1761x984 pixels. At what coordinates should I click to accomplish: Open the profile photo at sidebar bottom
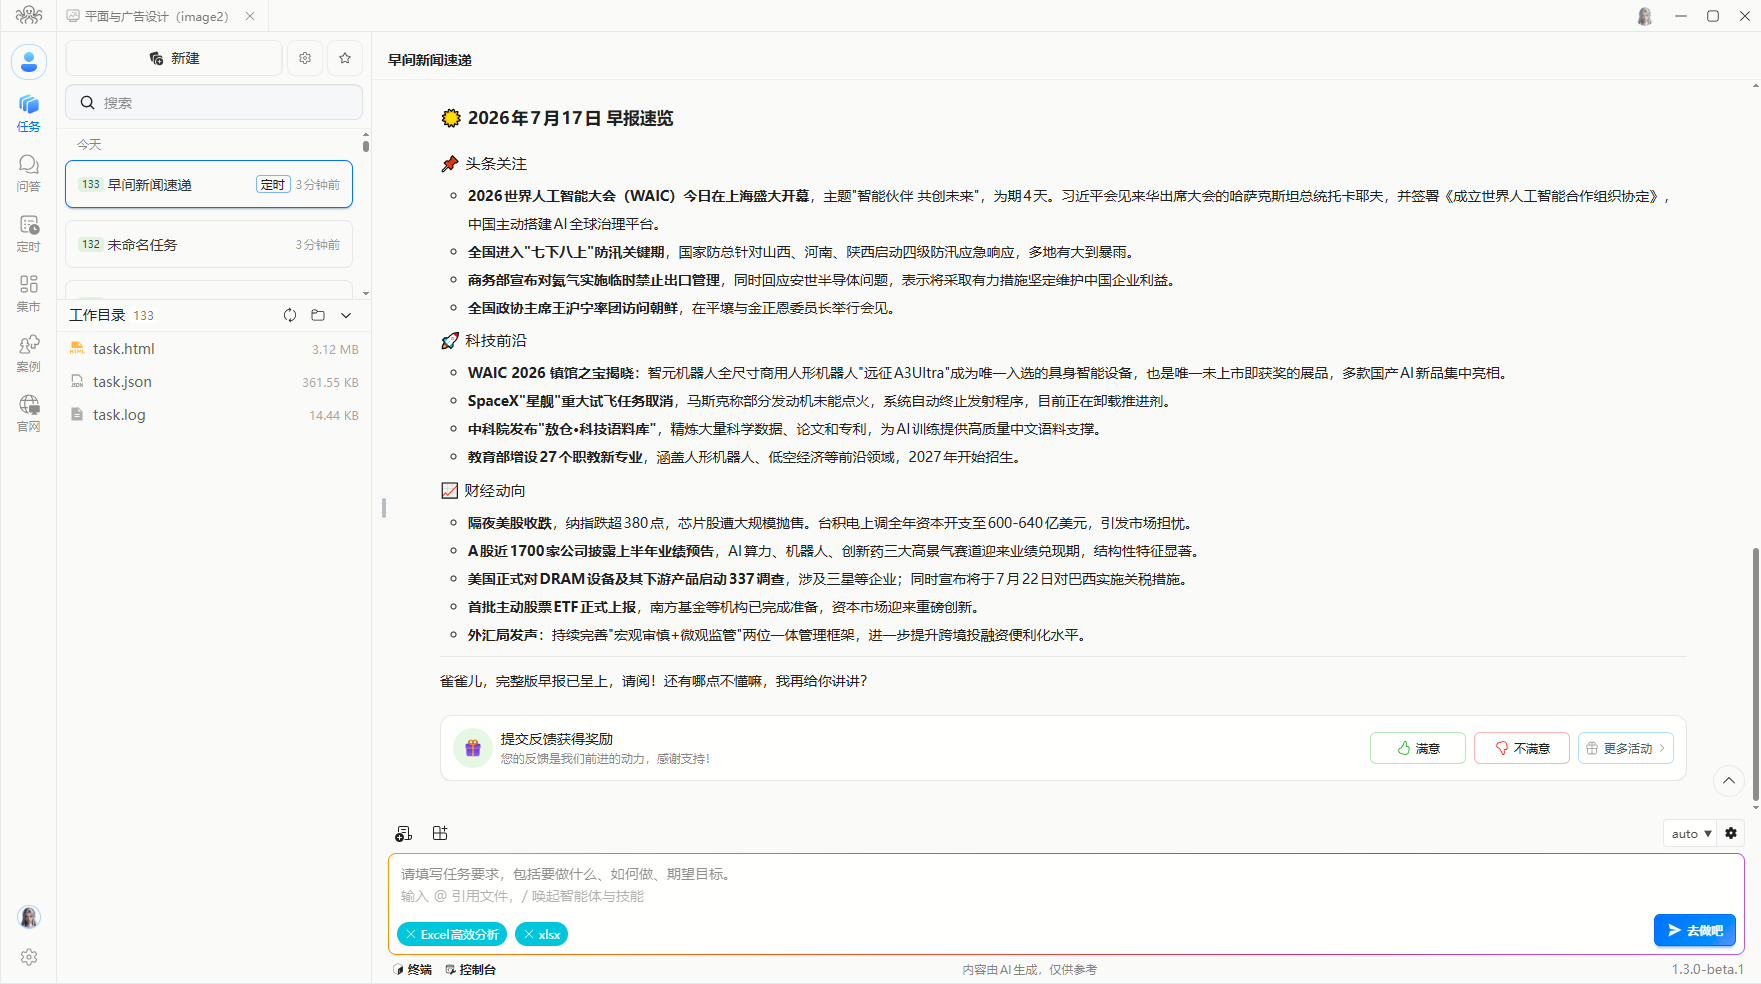29,917
